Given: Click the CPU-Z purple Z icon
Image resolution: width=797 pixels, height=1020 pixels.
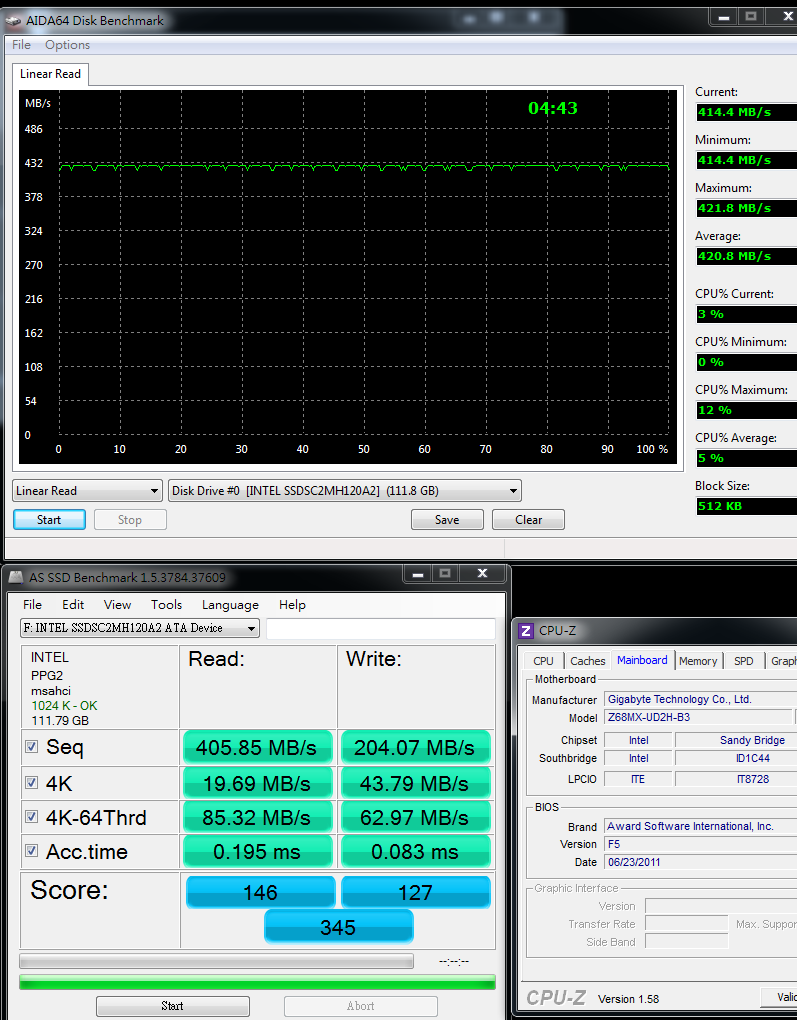Looking at the screenshot, I should click(526, 630).
